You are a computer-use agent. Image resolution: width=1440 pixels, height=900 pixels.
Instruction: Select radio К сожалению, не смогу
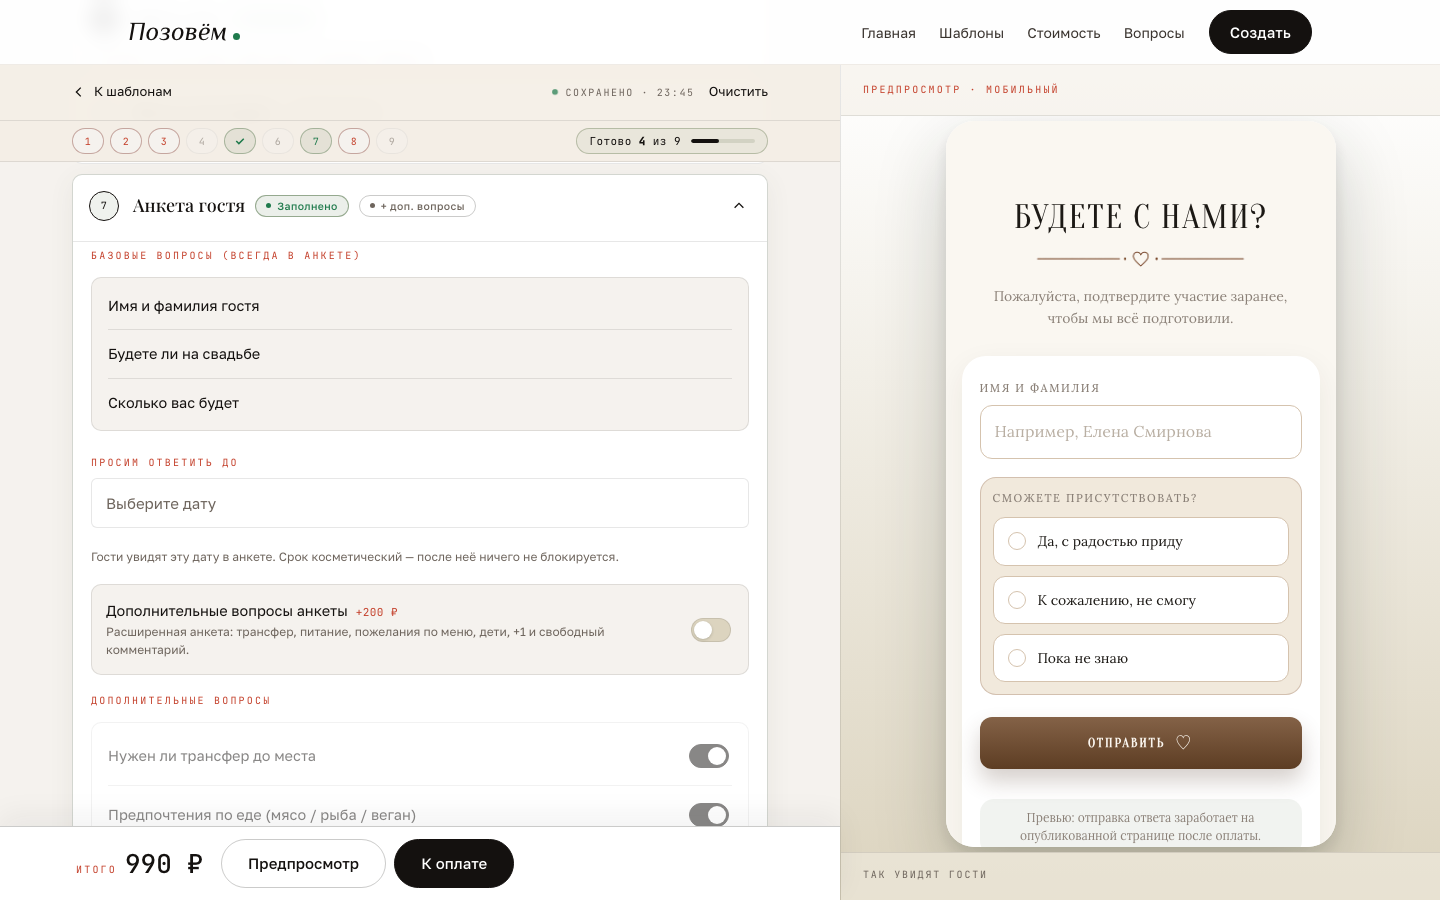[1017, 600]
